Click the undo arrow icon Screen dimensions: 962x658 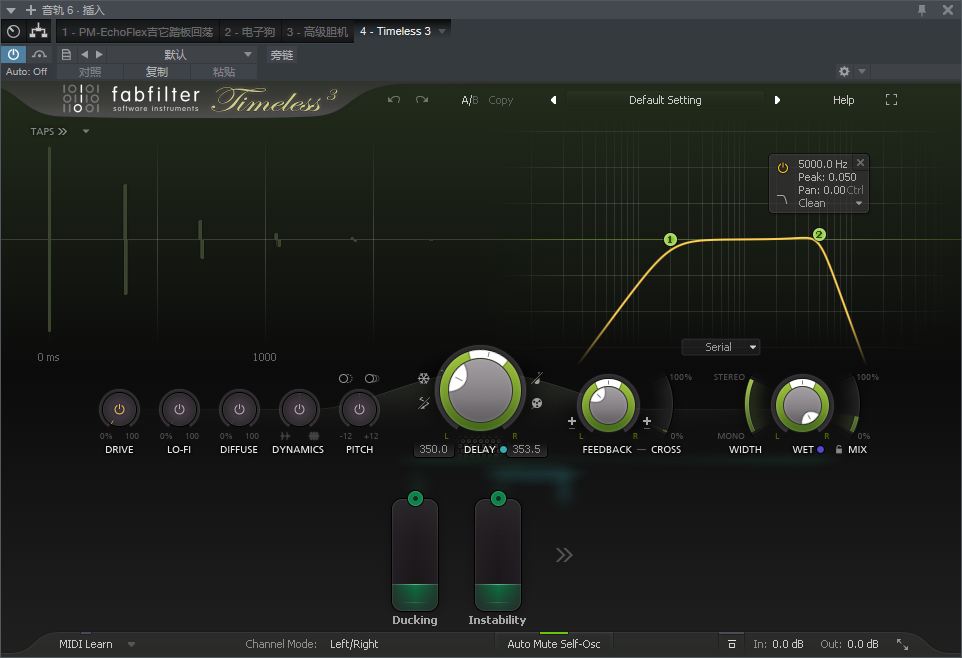[394, 99]
